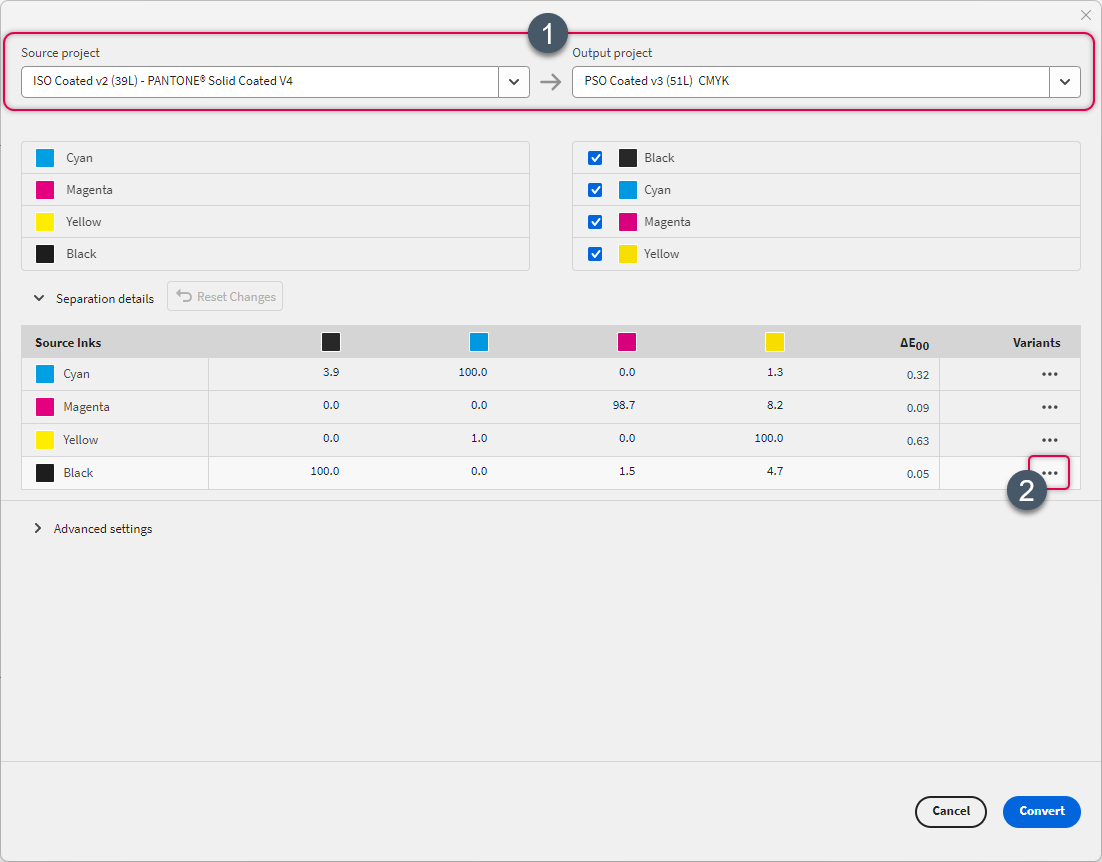Expand the Advanced settings section
This screenshot has height=862, width=1102.
[x=38, y=529]
